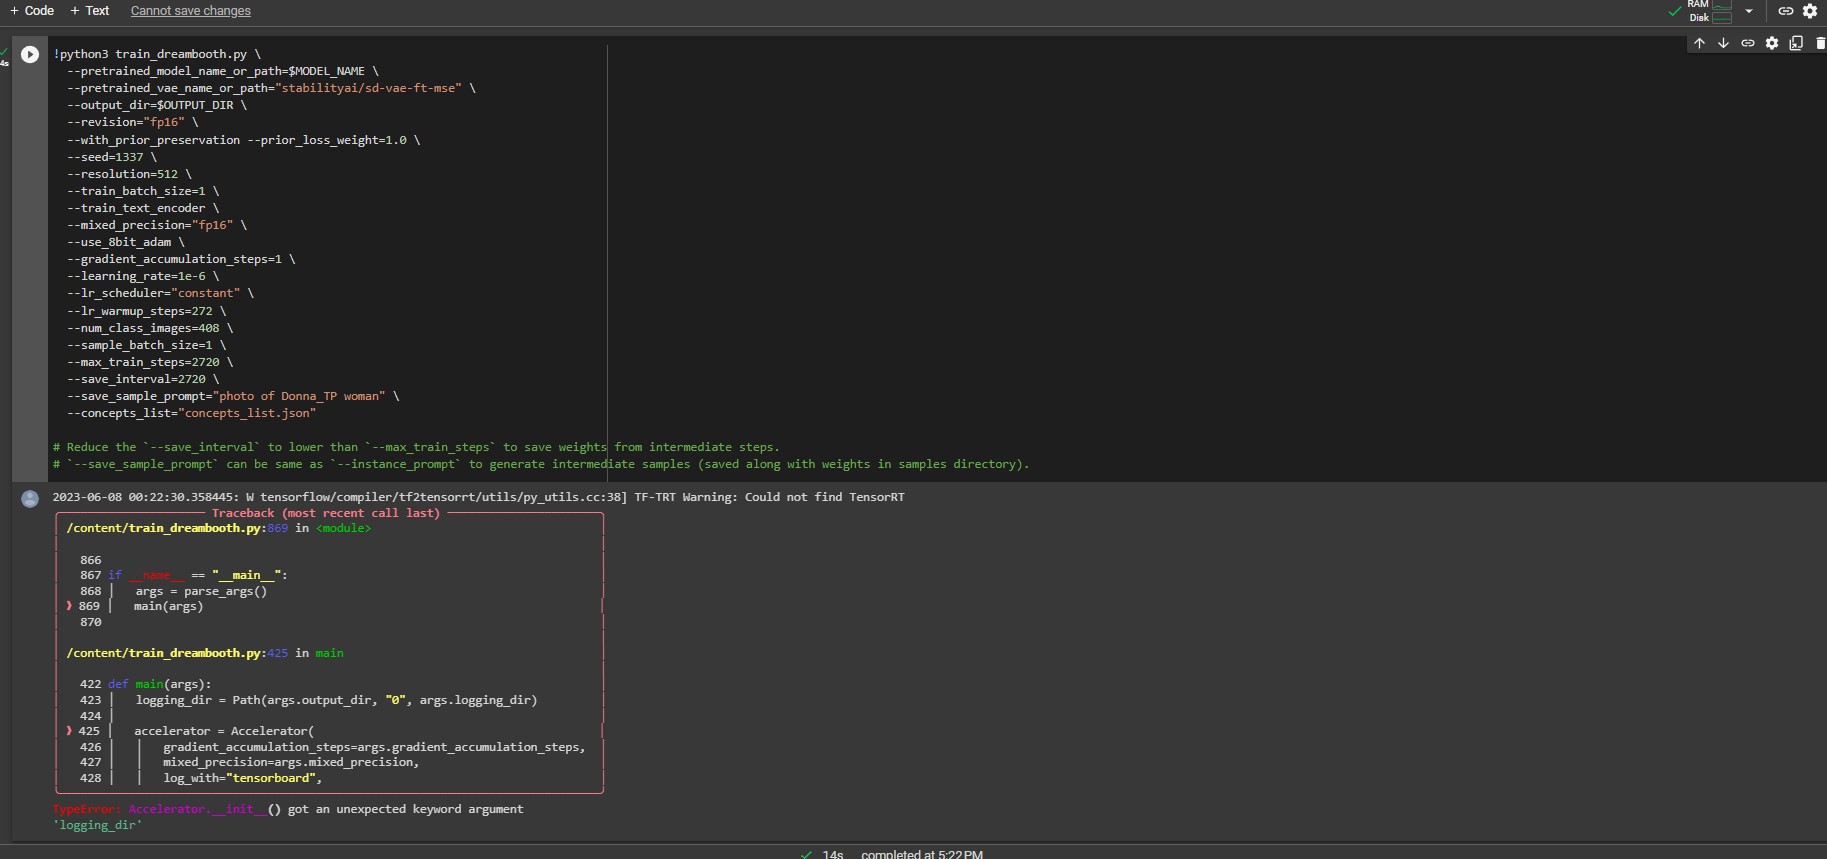1827x859 pixels.
Task: Open the cell editor settings gear
Action: click(1772, 43)
